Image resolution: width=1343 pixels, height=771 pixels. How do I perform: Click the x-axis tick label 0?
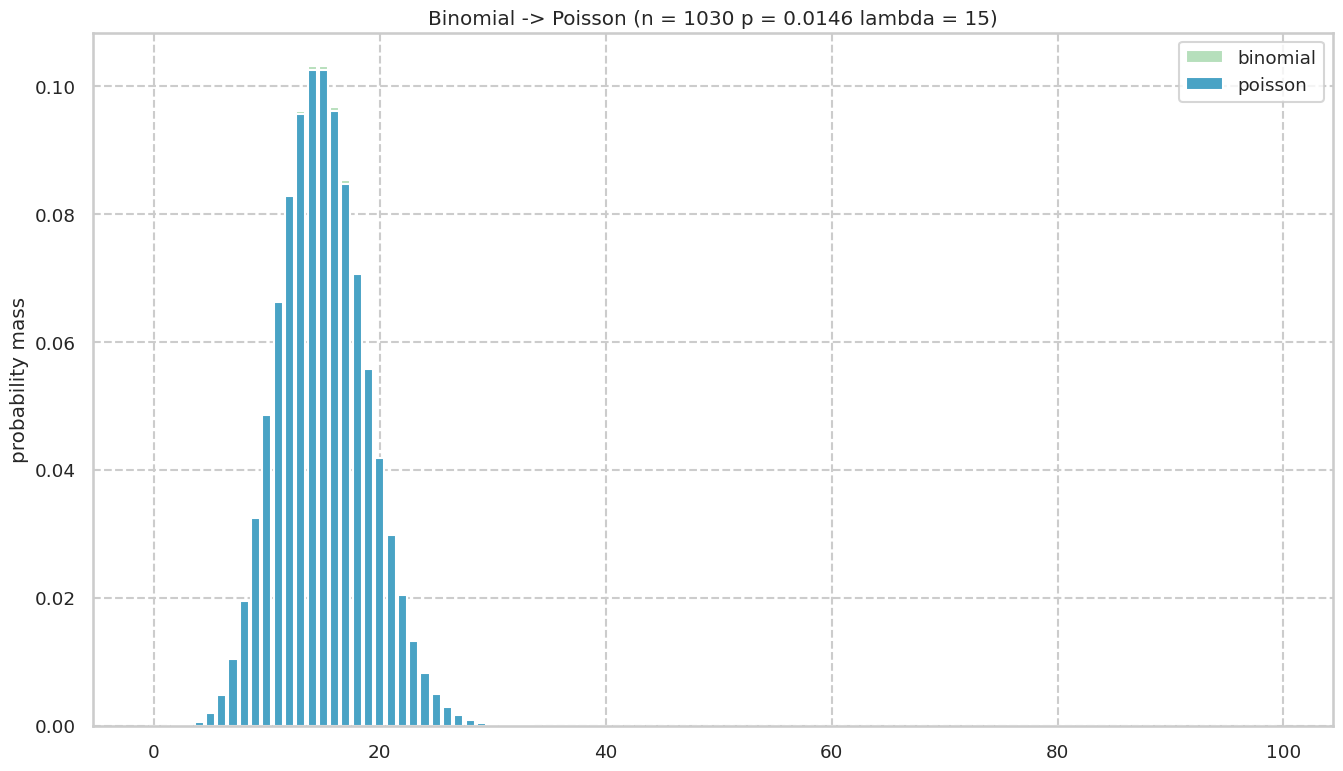point(154,751)
